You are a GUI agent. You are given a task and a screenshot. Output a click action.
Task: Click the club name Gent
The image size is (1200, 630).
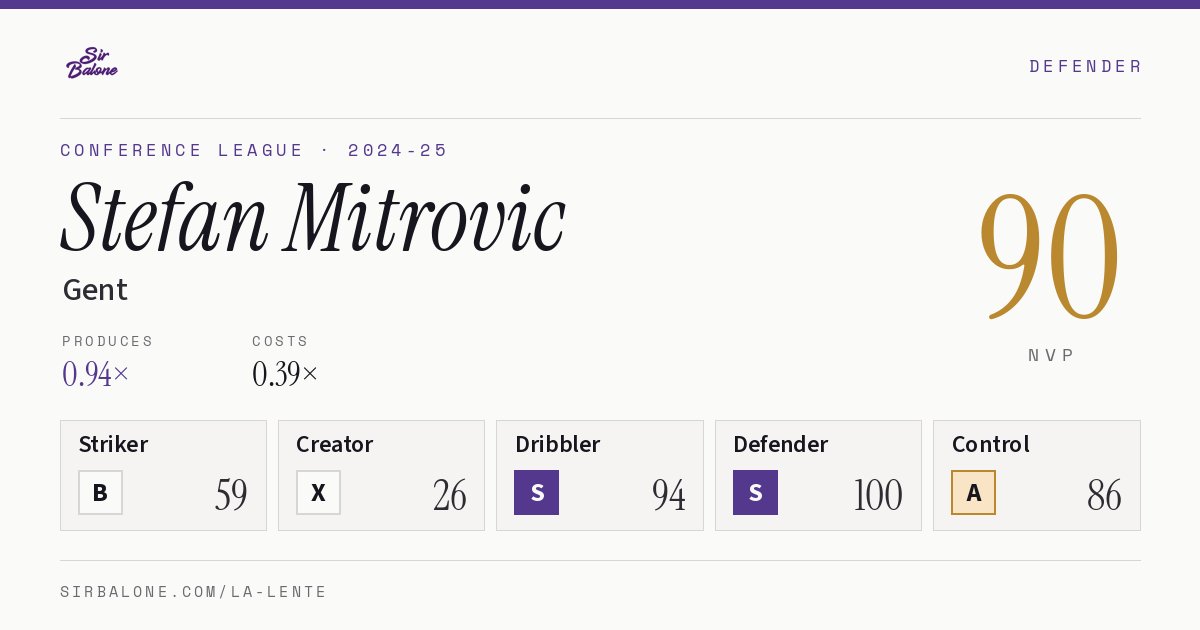pos(96,290)
